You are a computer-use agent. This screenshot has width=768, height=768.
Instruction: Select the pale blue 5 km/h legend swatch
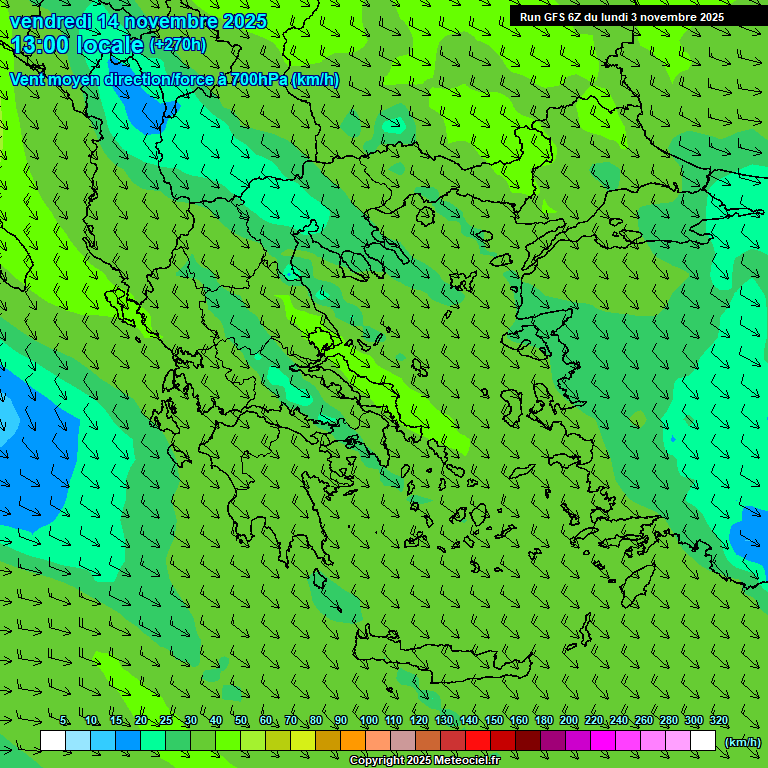(x=78, y=741)
